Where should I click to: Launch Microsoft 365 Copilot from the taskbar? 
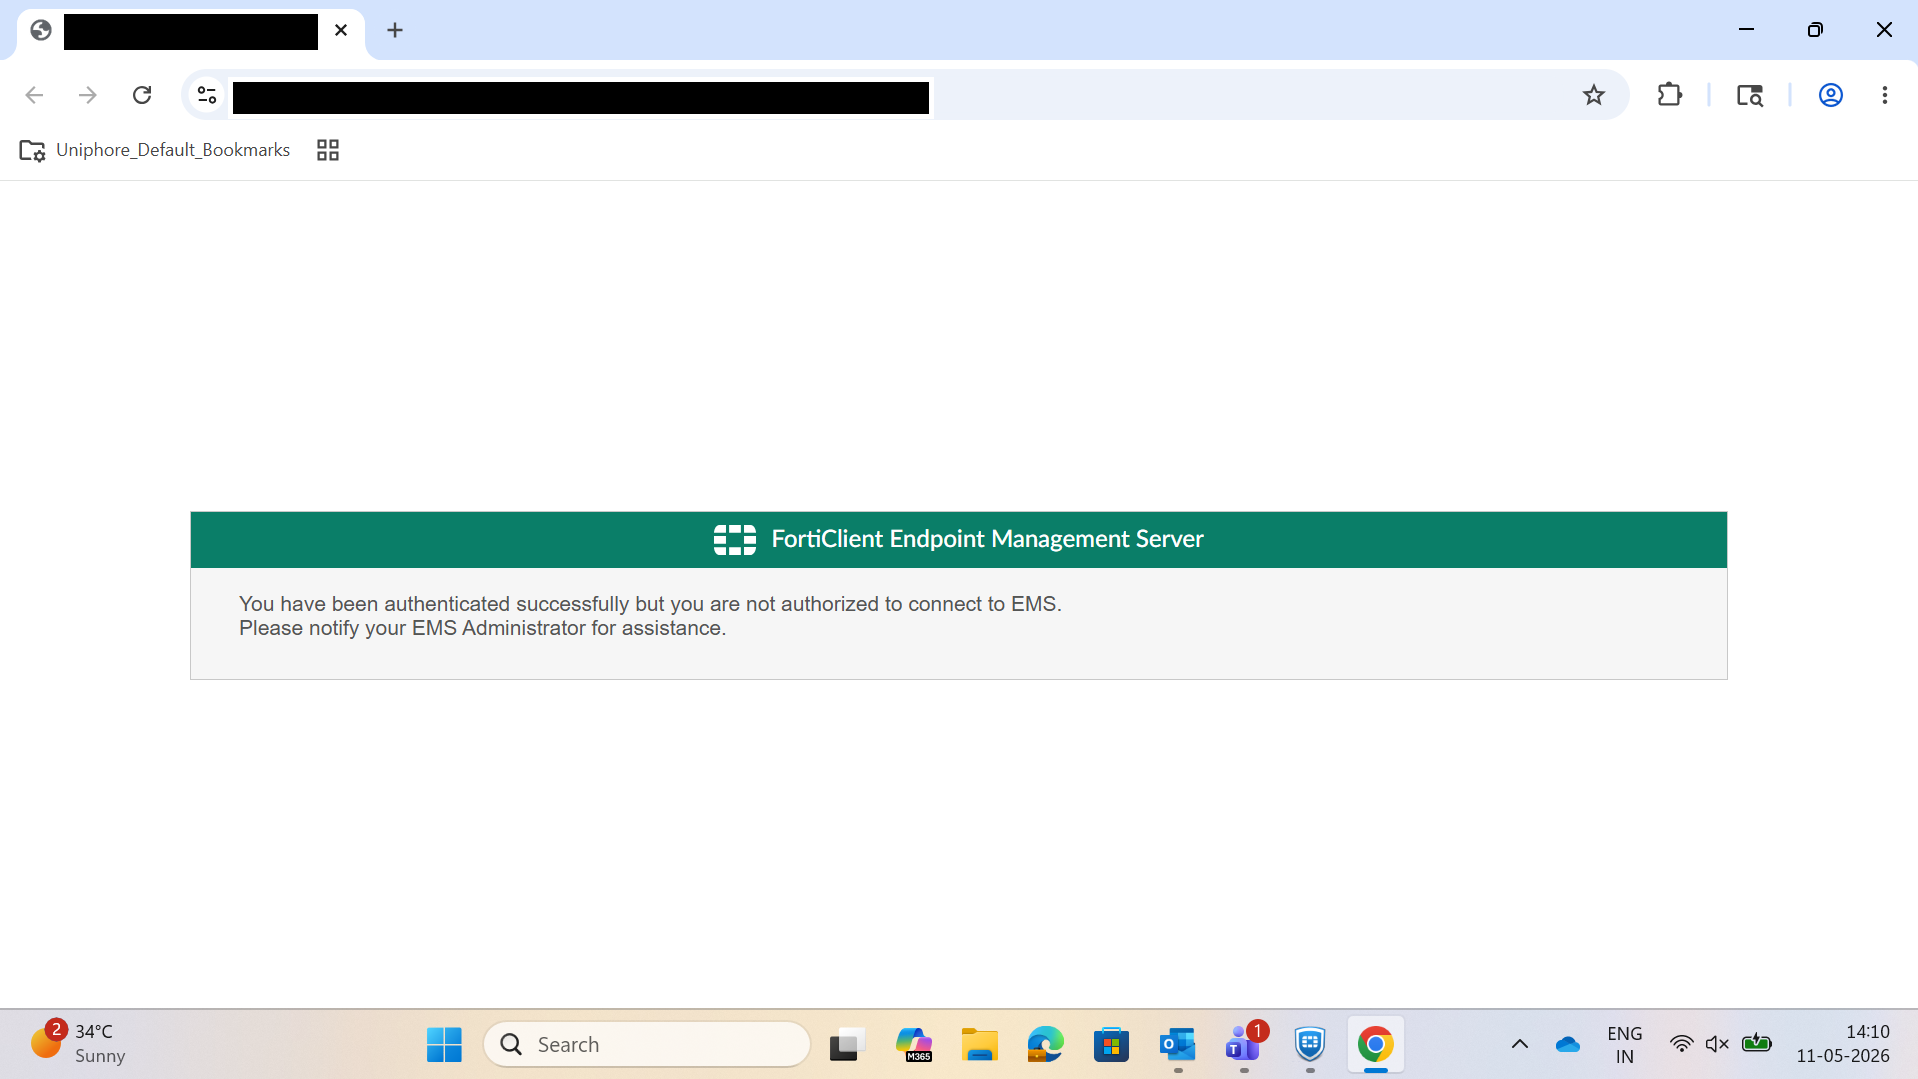click(914, 1045)
